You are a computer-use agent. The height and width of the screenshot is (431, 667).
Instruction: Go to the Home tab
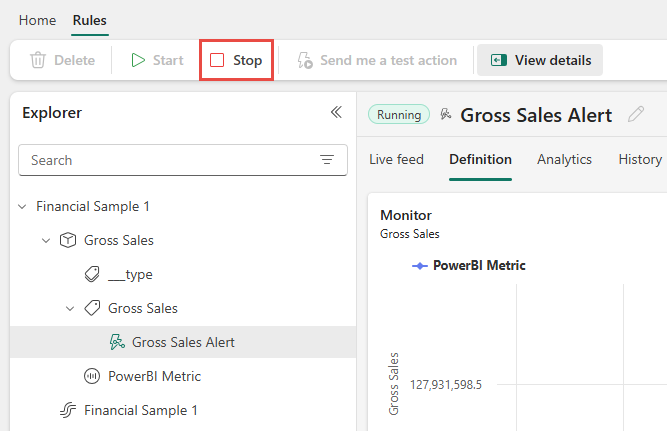(37, 20)
